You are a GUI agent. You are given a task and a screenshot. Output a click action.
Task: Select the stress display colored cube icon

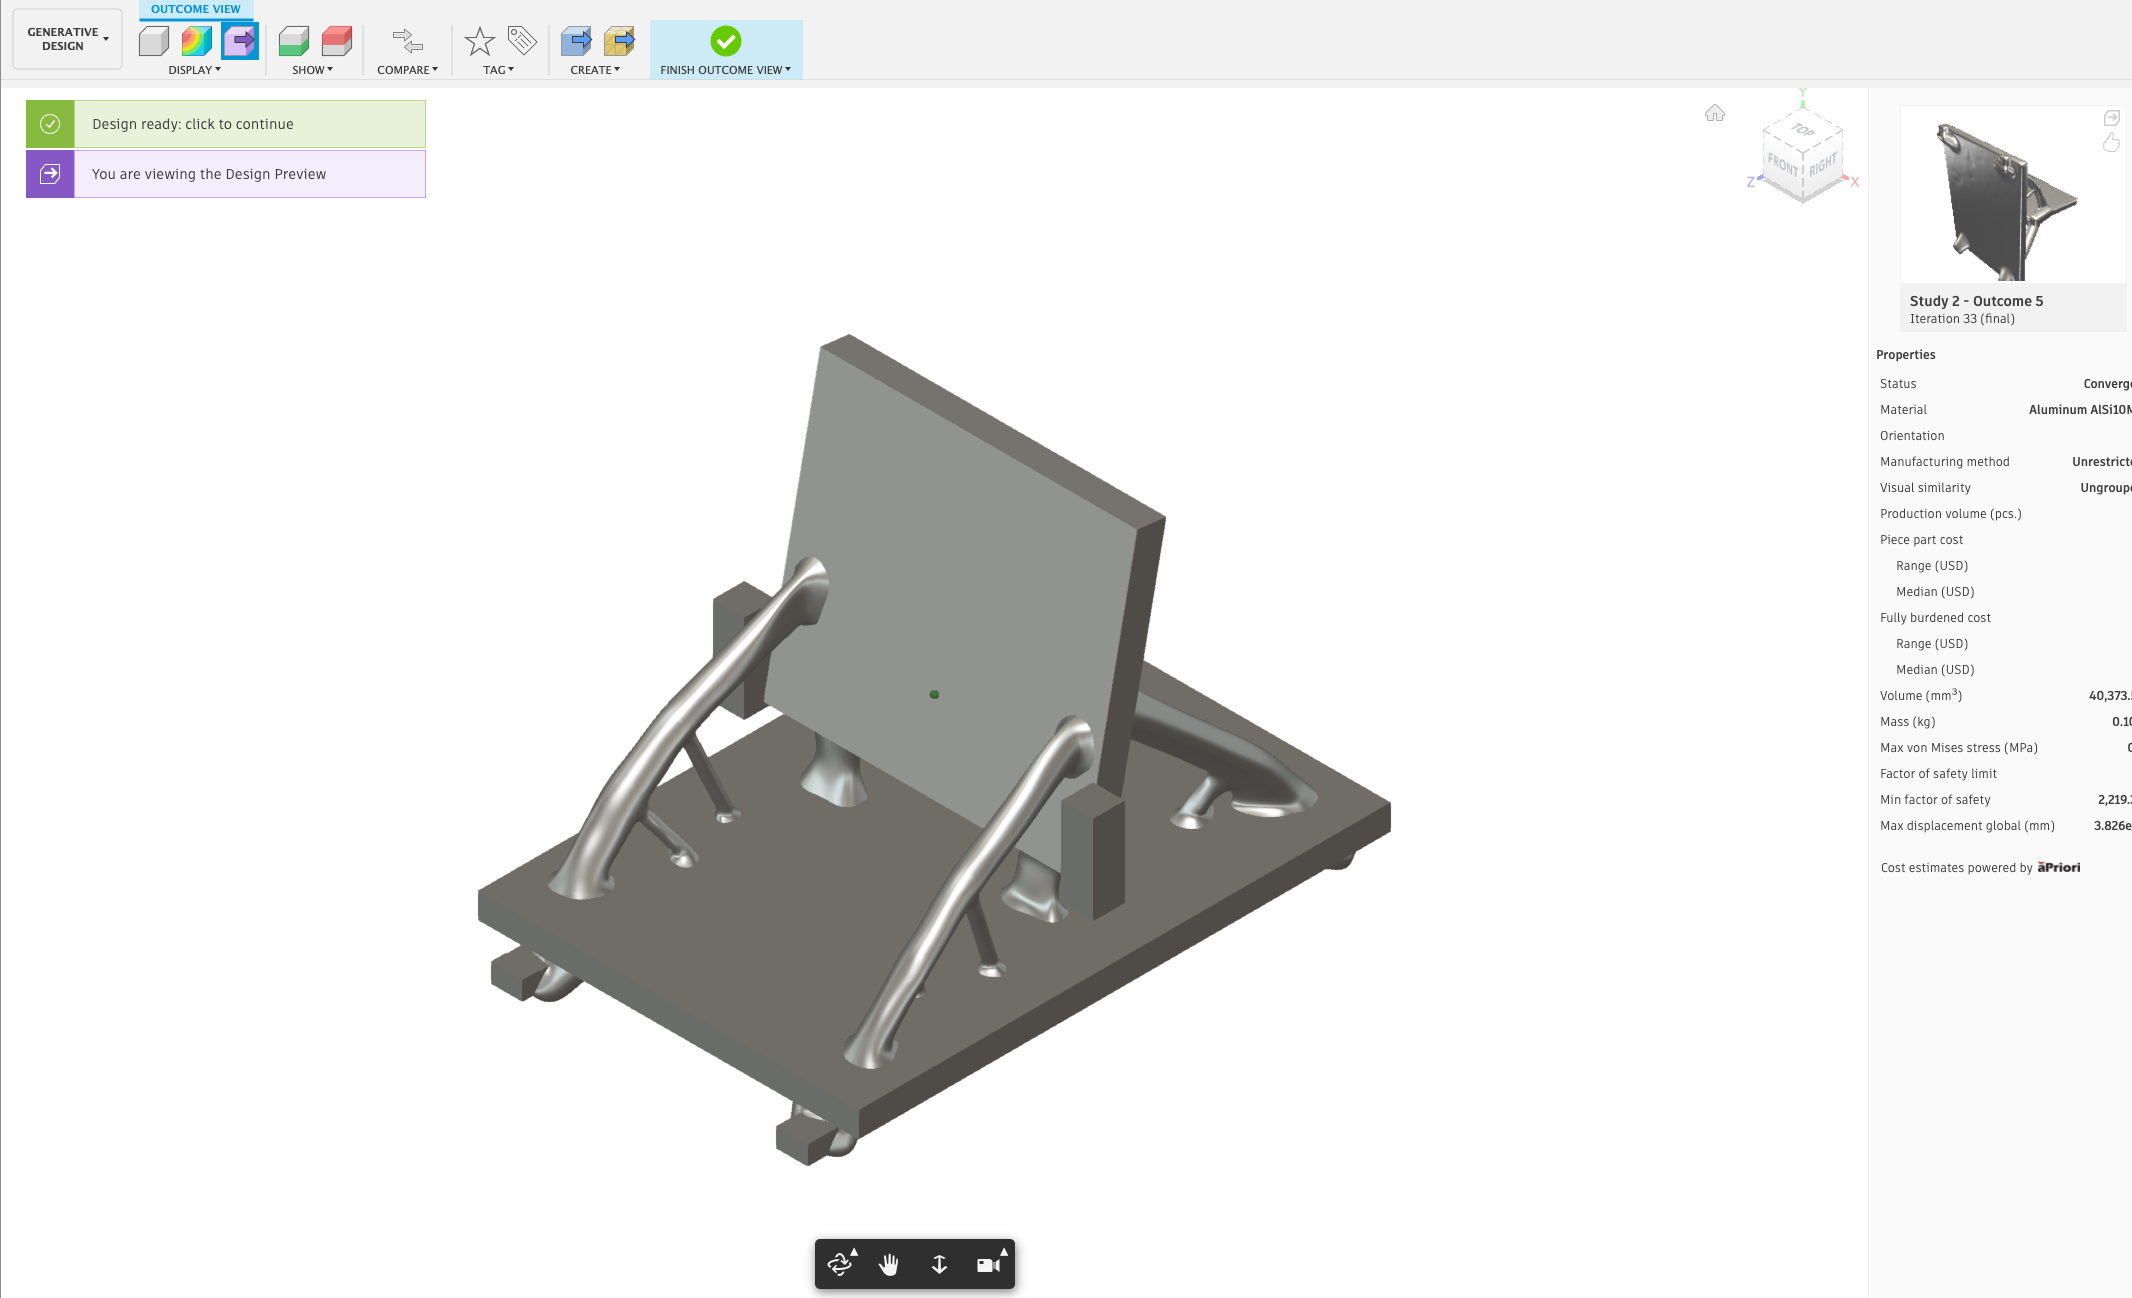[x=195, y=41]
